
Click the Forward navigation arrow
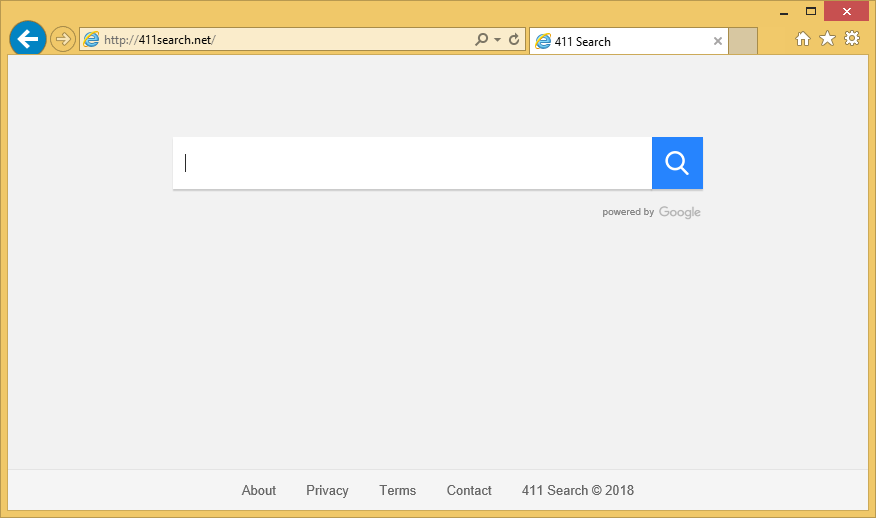(x=63, y=40)
